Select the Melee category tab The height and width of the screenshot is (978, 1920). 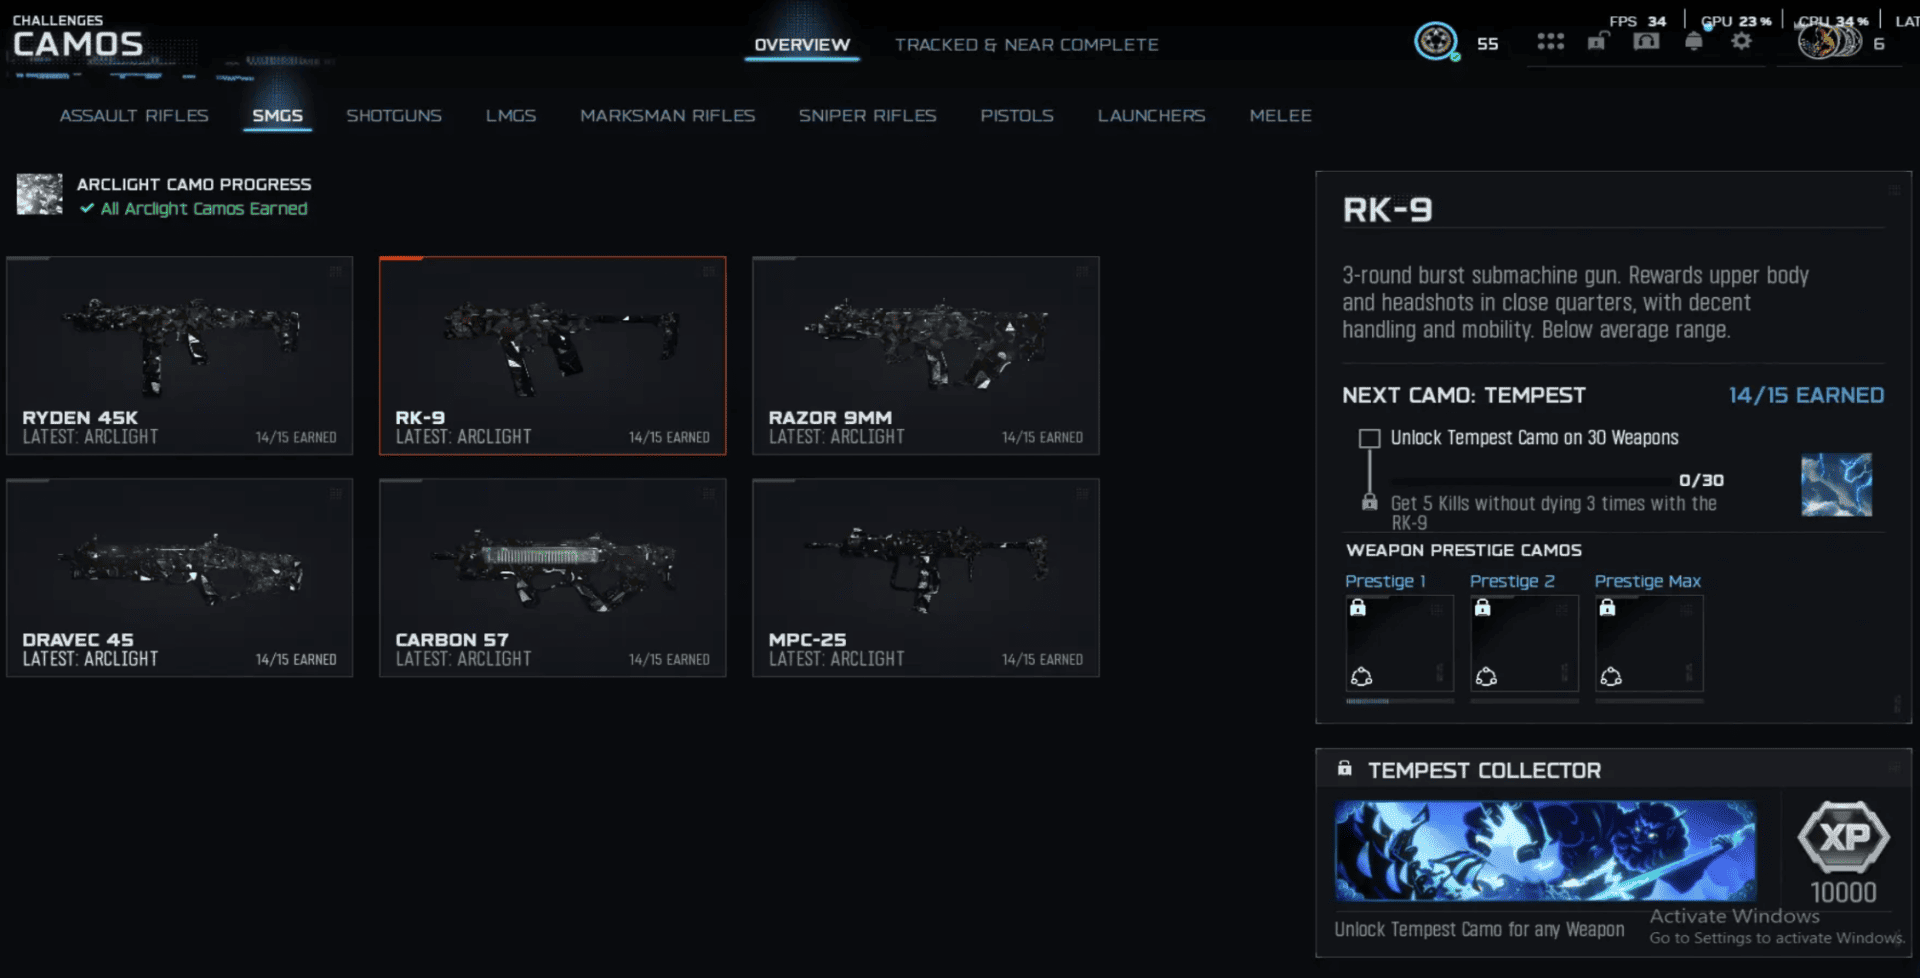coord(1280,116)
